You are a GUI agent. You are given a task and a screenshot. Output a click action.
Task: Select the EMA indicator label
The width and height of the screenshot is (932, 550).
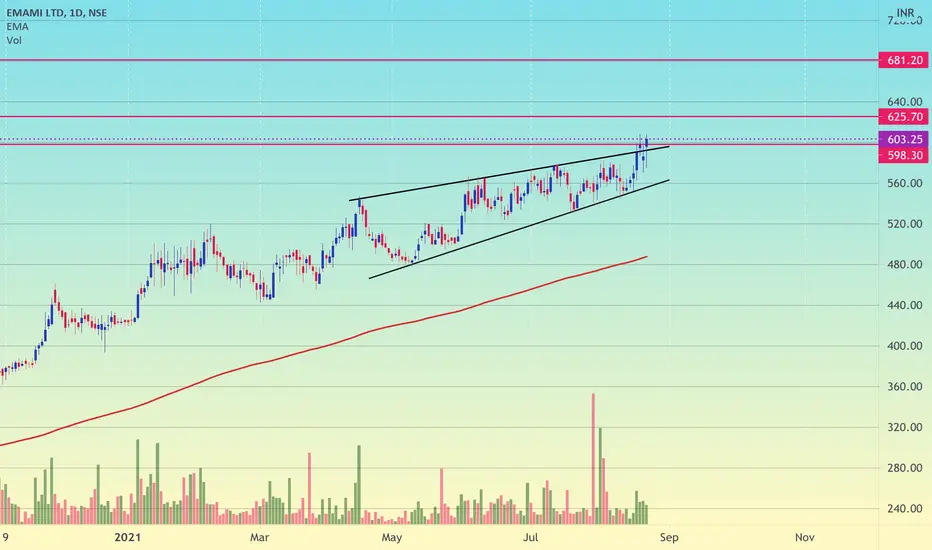click(x=17, y=27)
